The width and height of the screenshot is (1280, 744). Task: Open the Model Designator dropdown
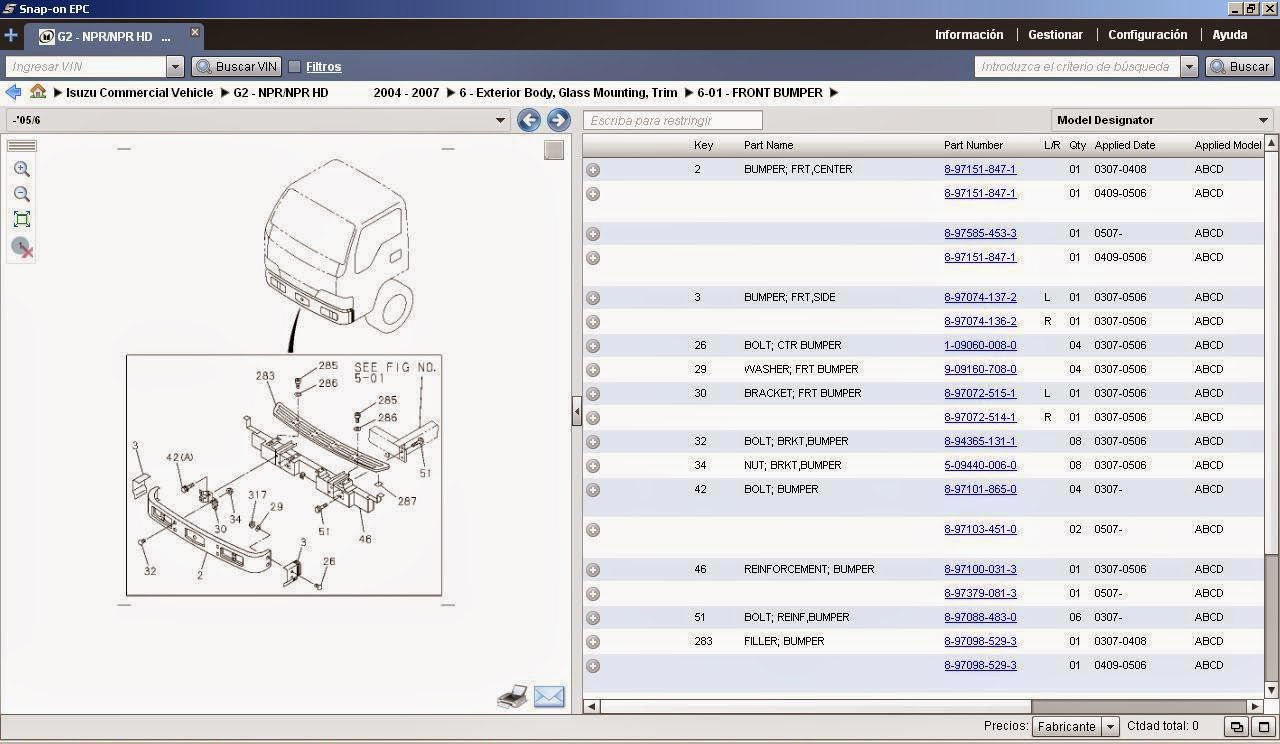1162,120
